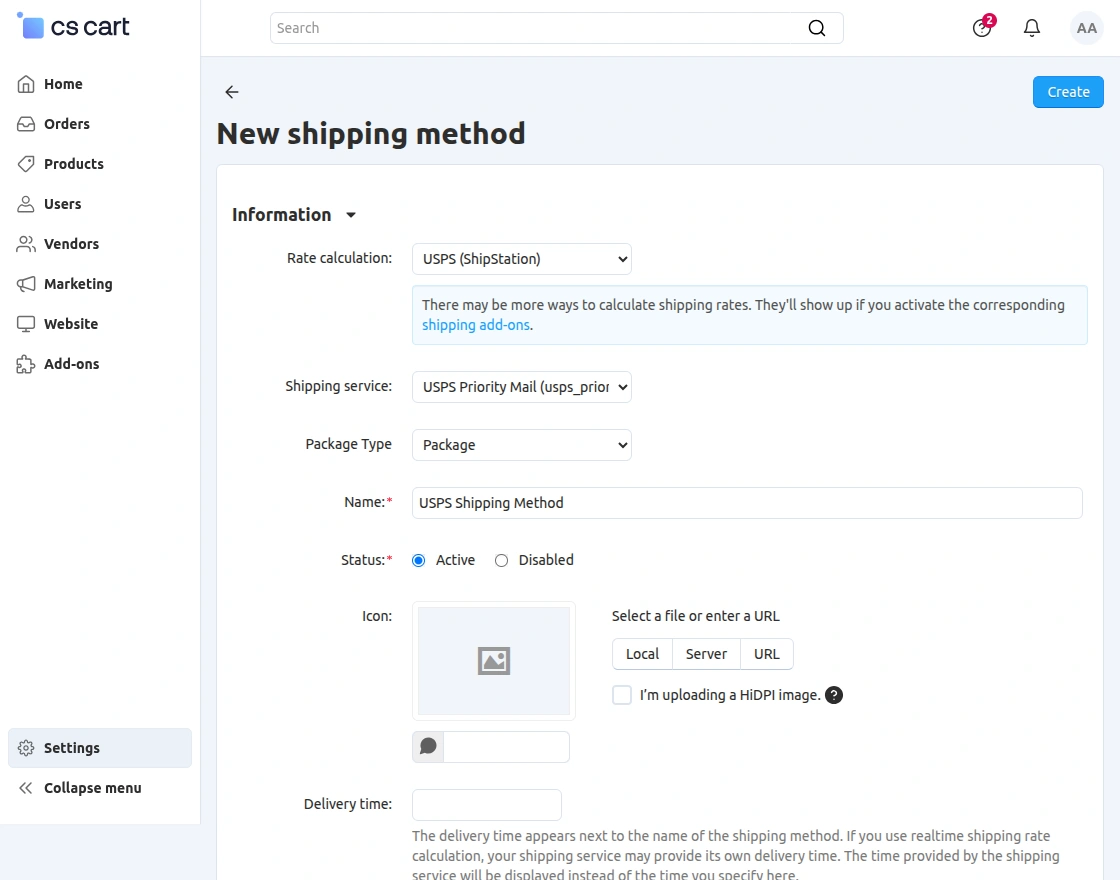The image size is (1120, 880).
Task: Click the Settings gear icon
Action: point(26,748)
